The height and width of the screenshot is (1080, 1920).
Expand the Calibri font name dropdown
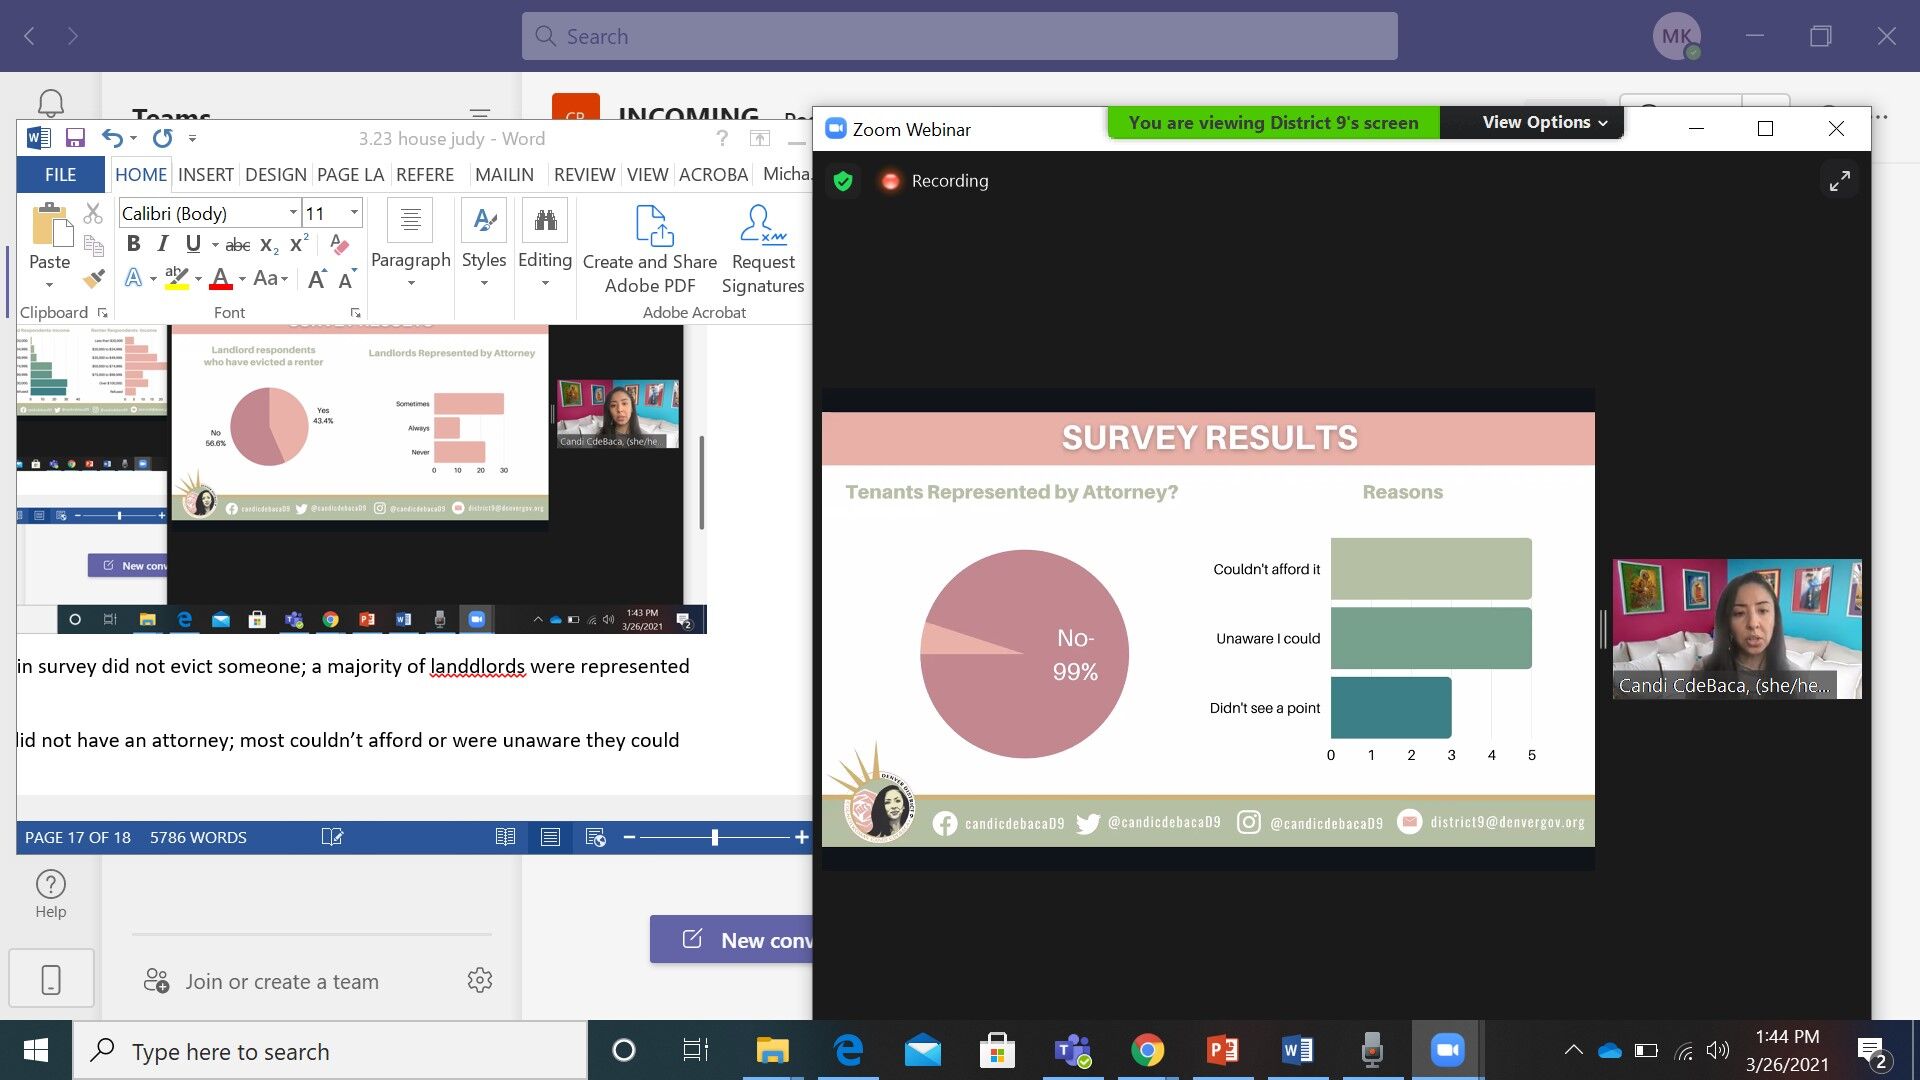(293, 213)
